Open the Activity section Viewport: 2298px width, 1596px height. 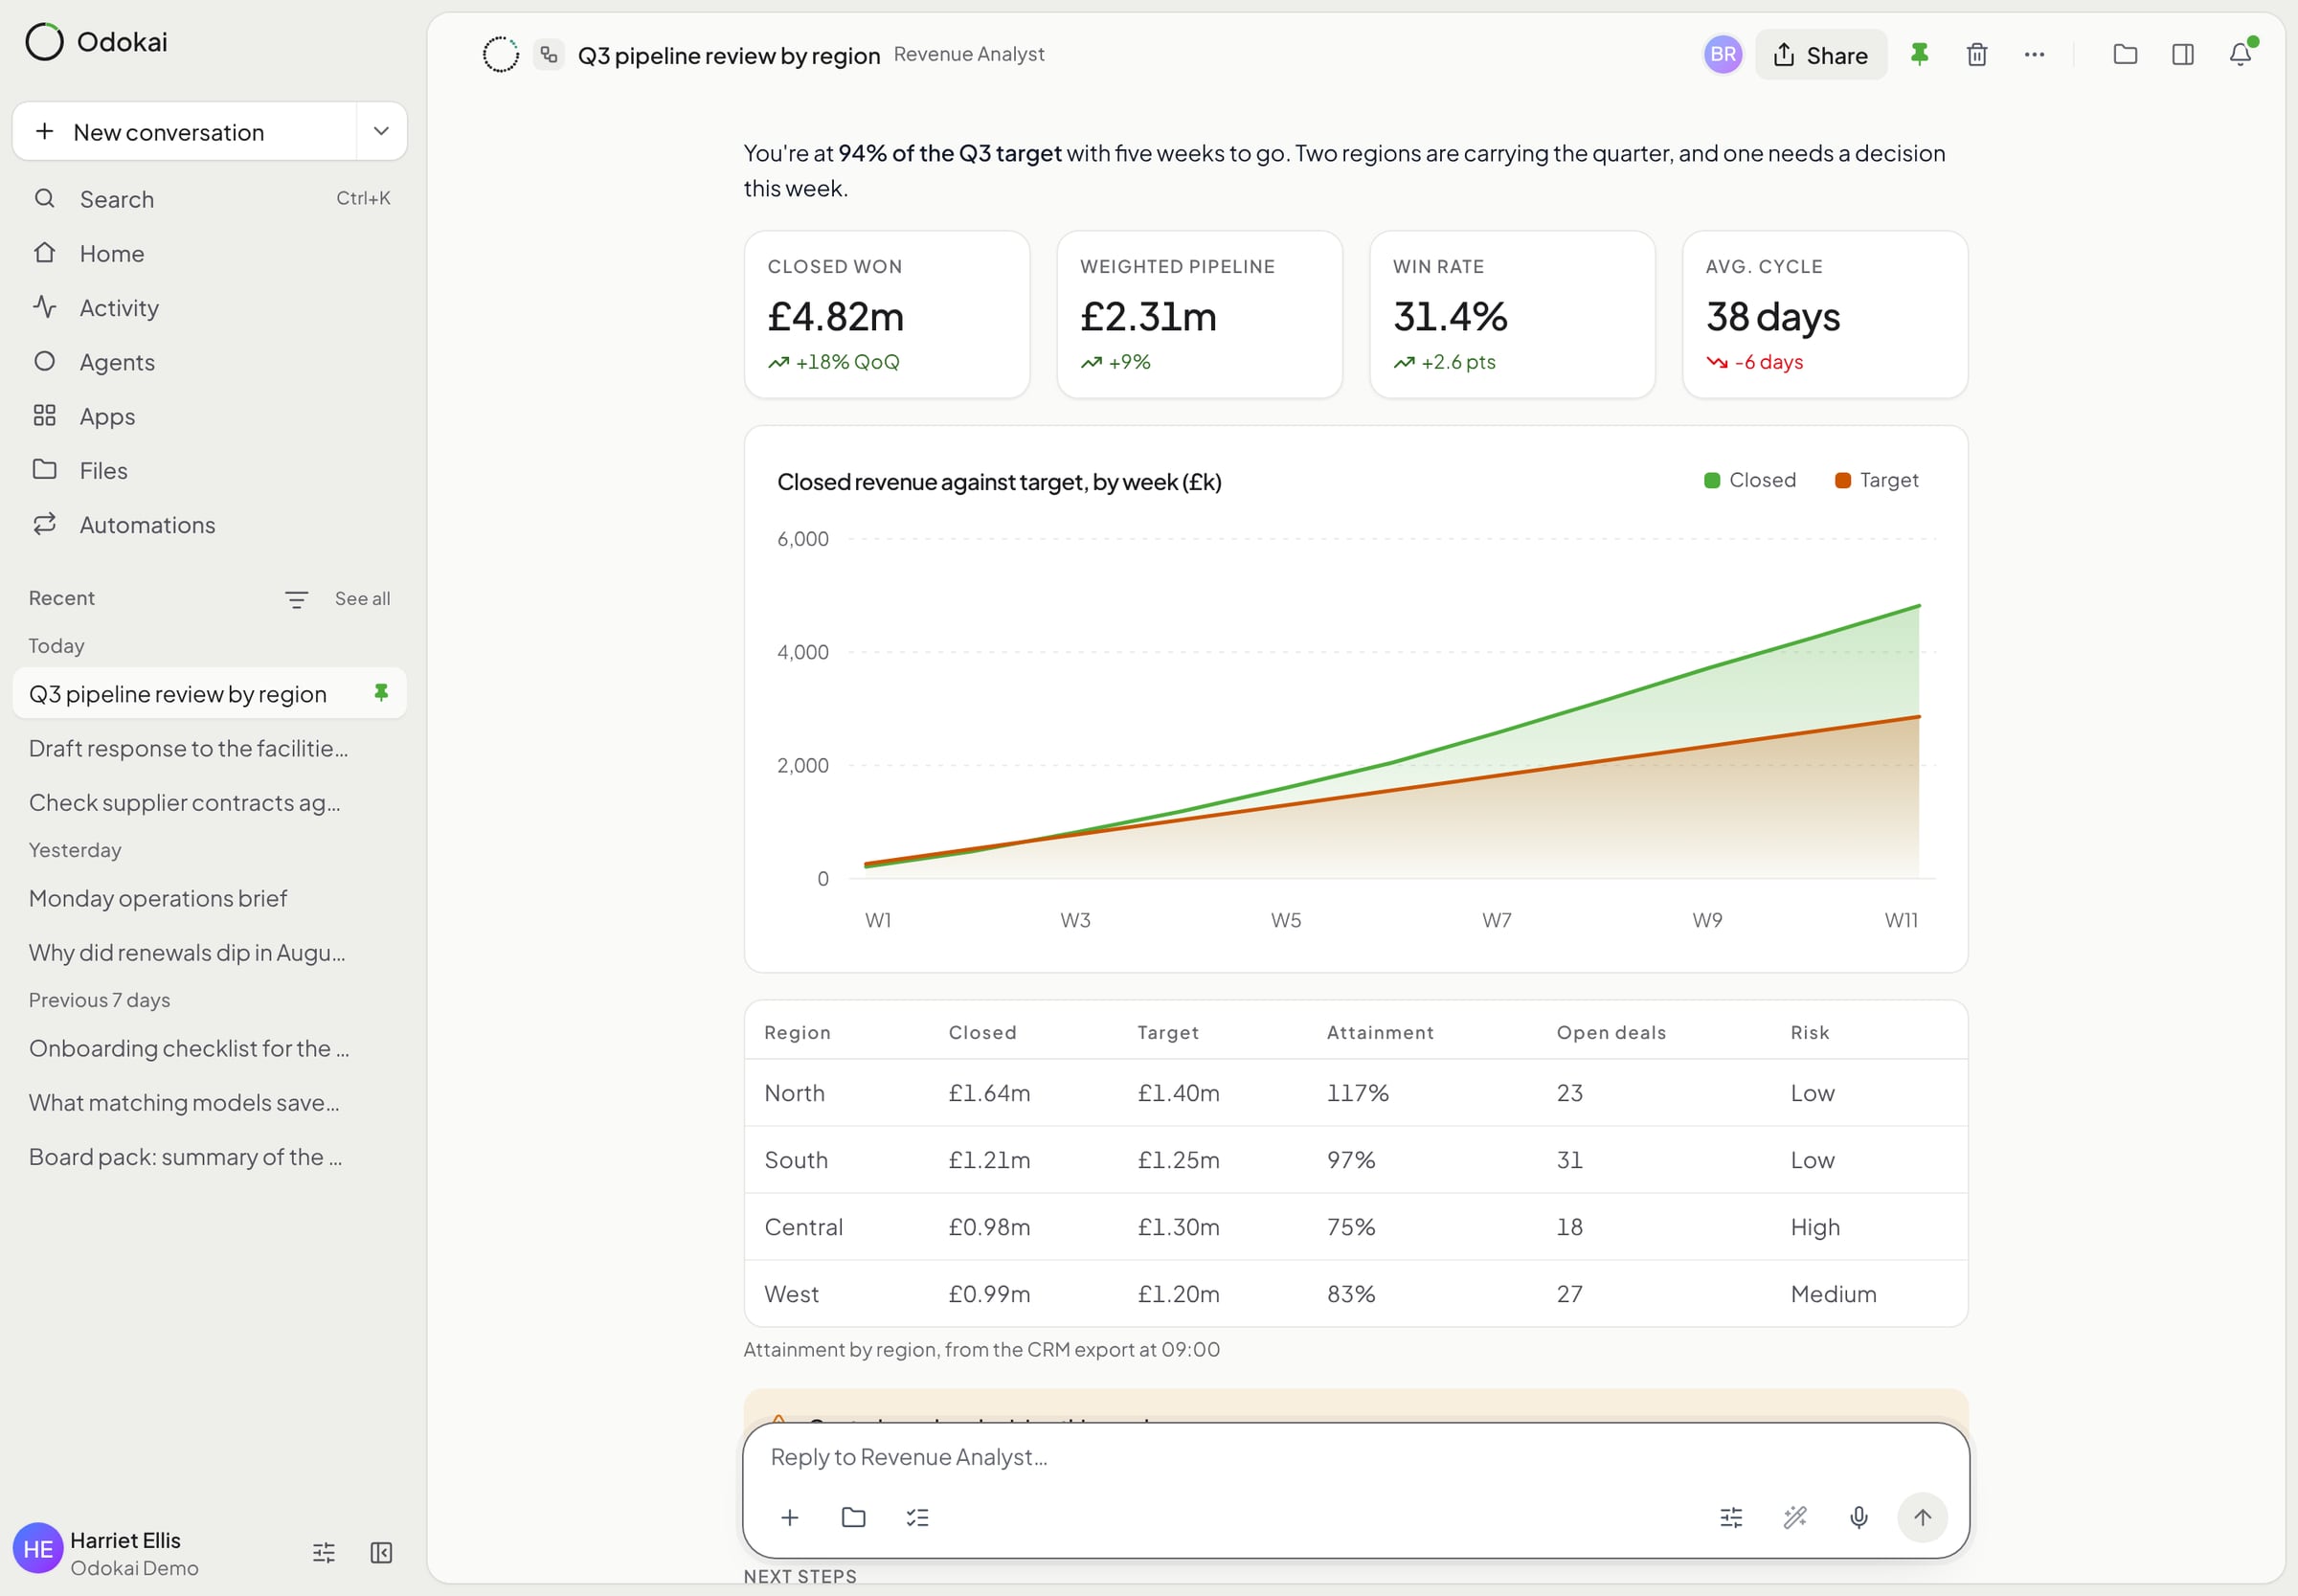click(x=210, y=307)
